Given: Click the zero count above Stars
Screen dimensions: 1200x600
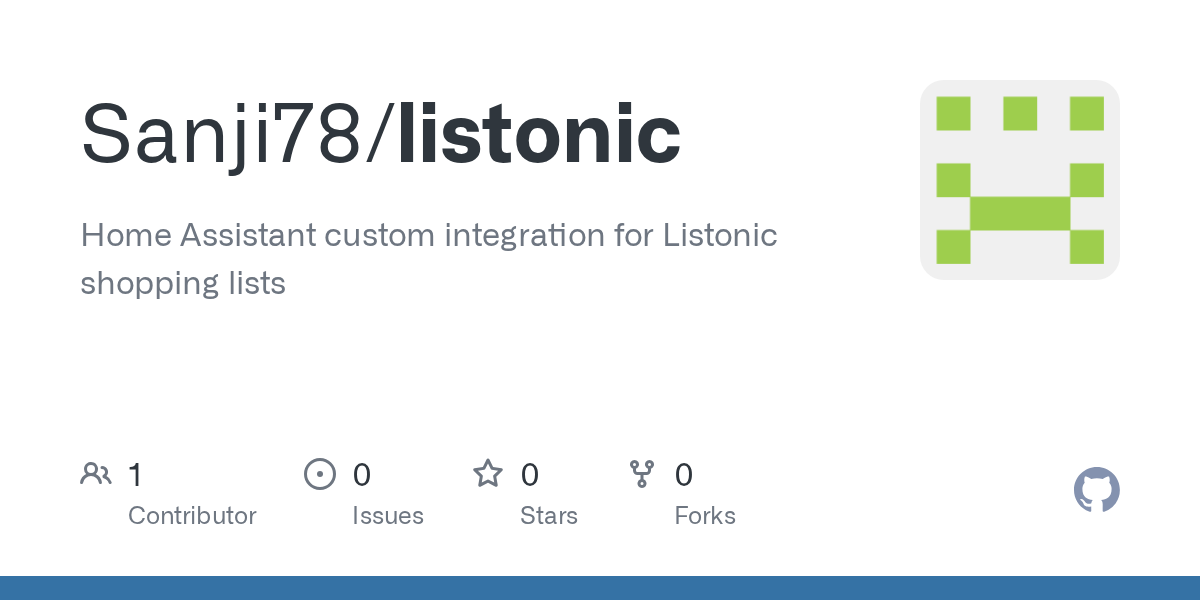Looking at the screenshot, I should click(x=530, y=475).
